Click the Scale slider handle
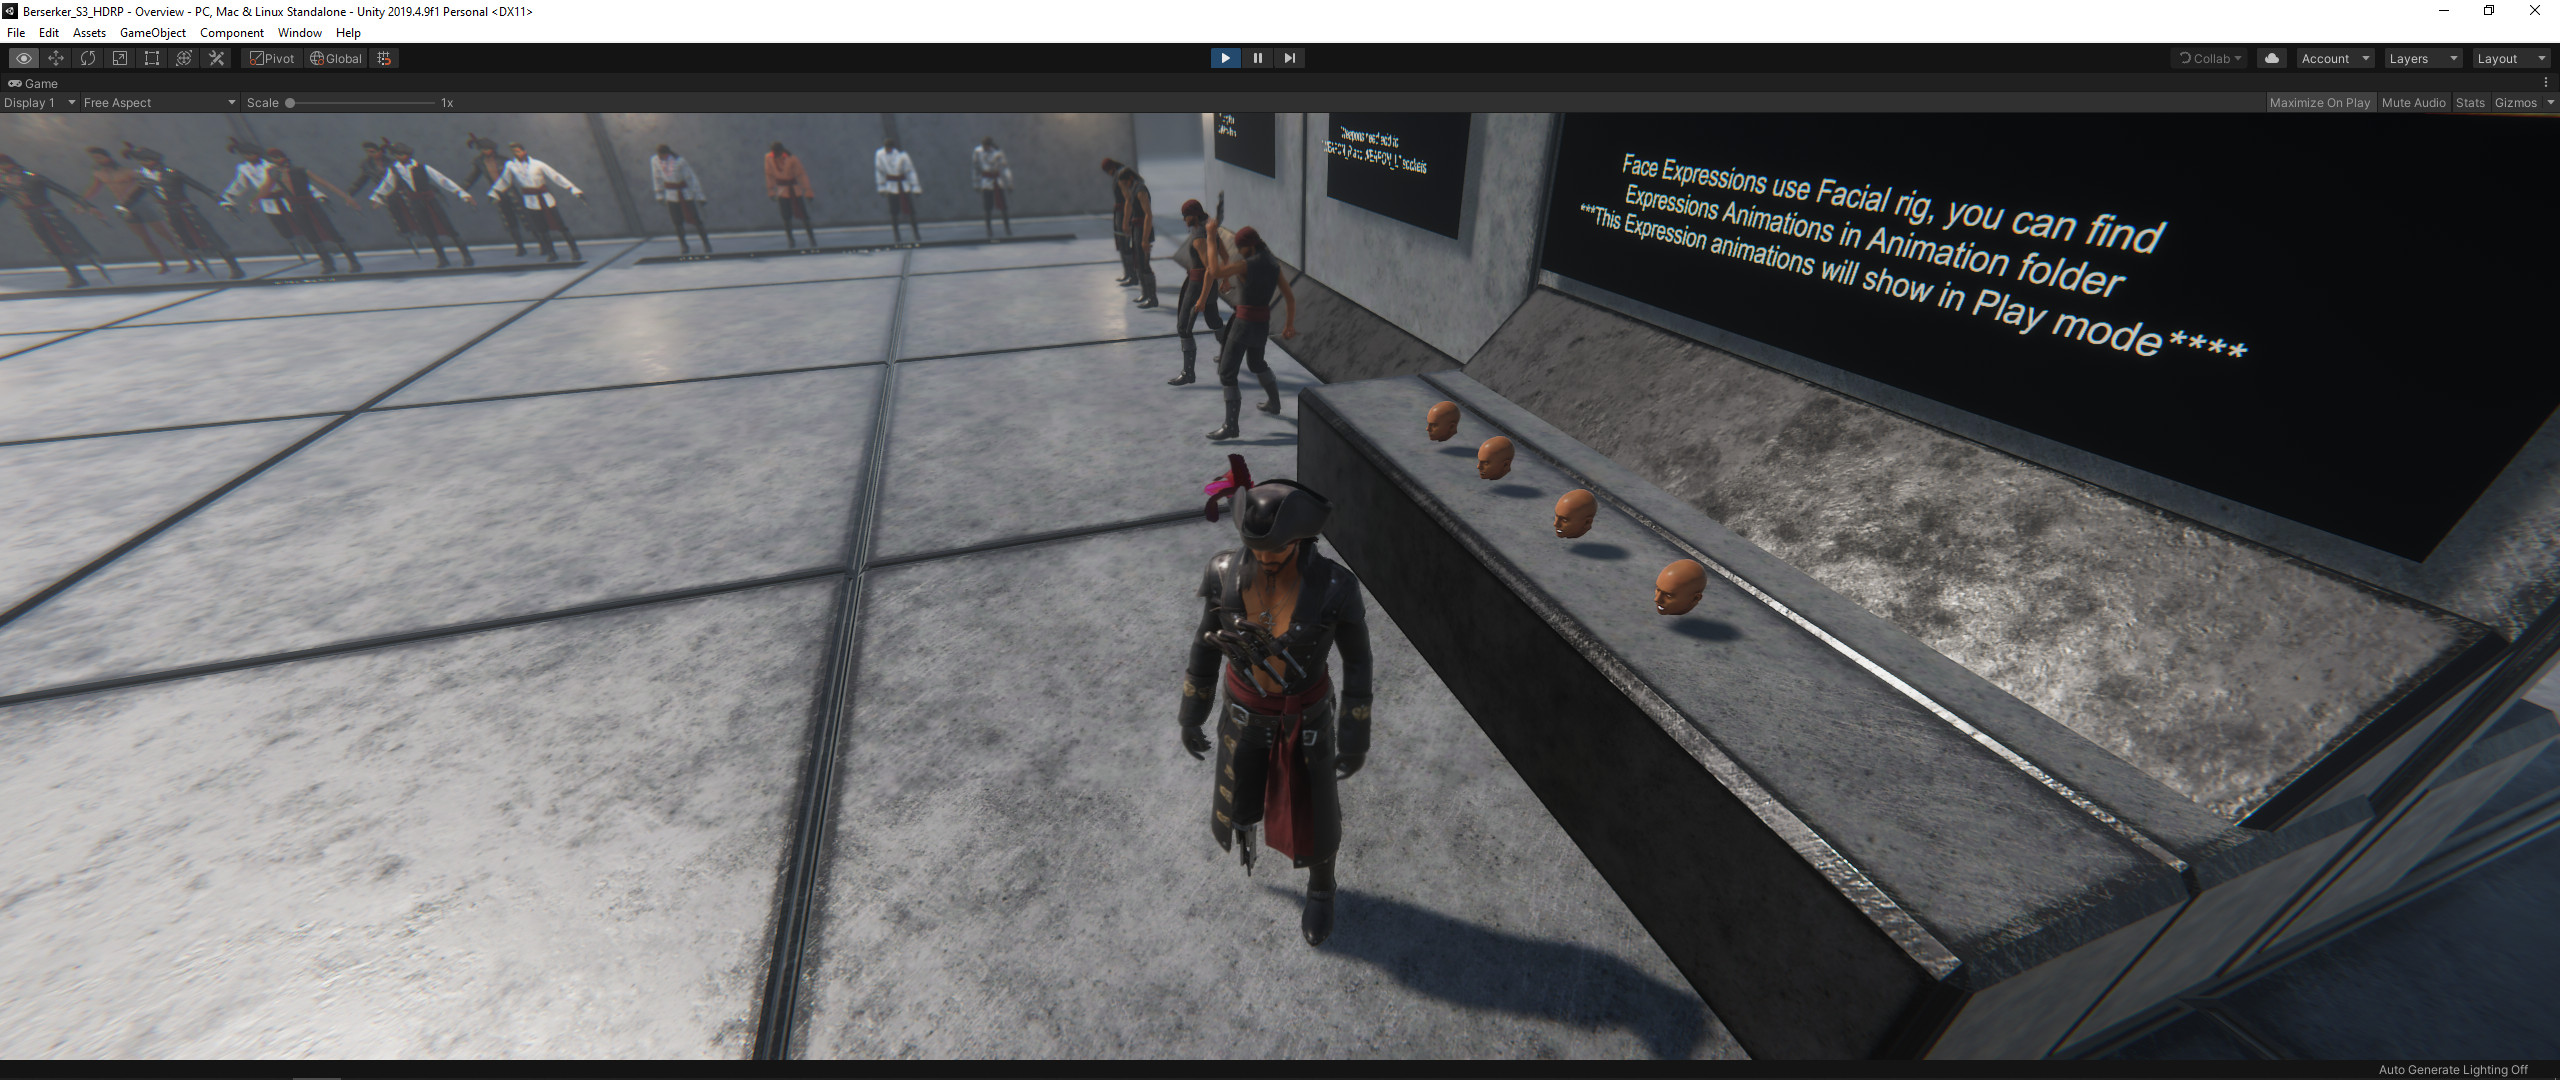 (290, 102)
